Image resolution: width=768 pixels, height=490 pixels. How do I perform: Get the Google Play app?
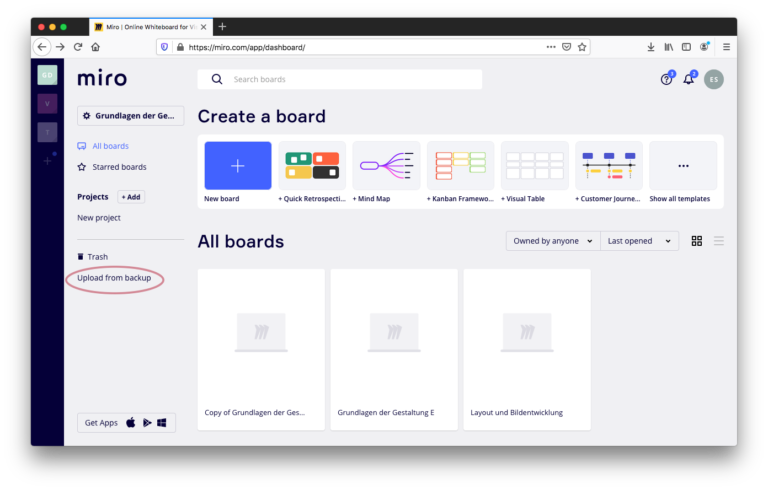click(147, 422)
